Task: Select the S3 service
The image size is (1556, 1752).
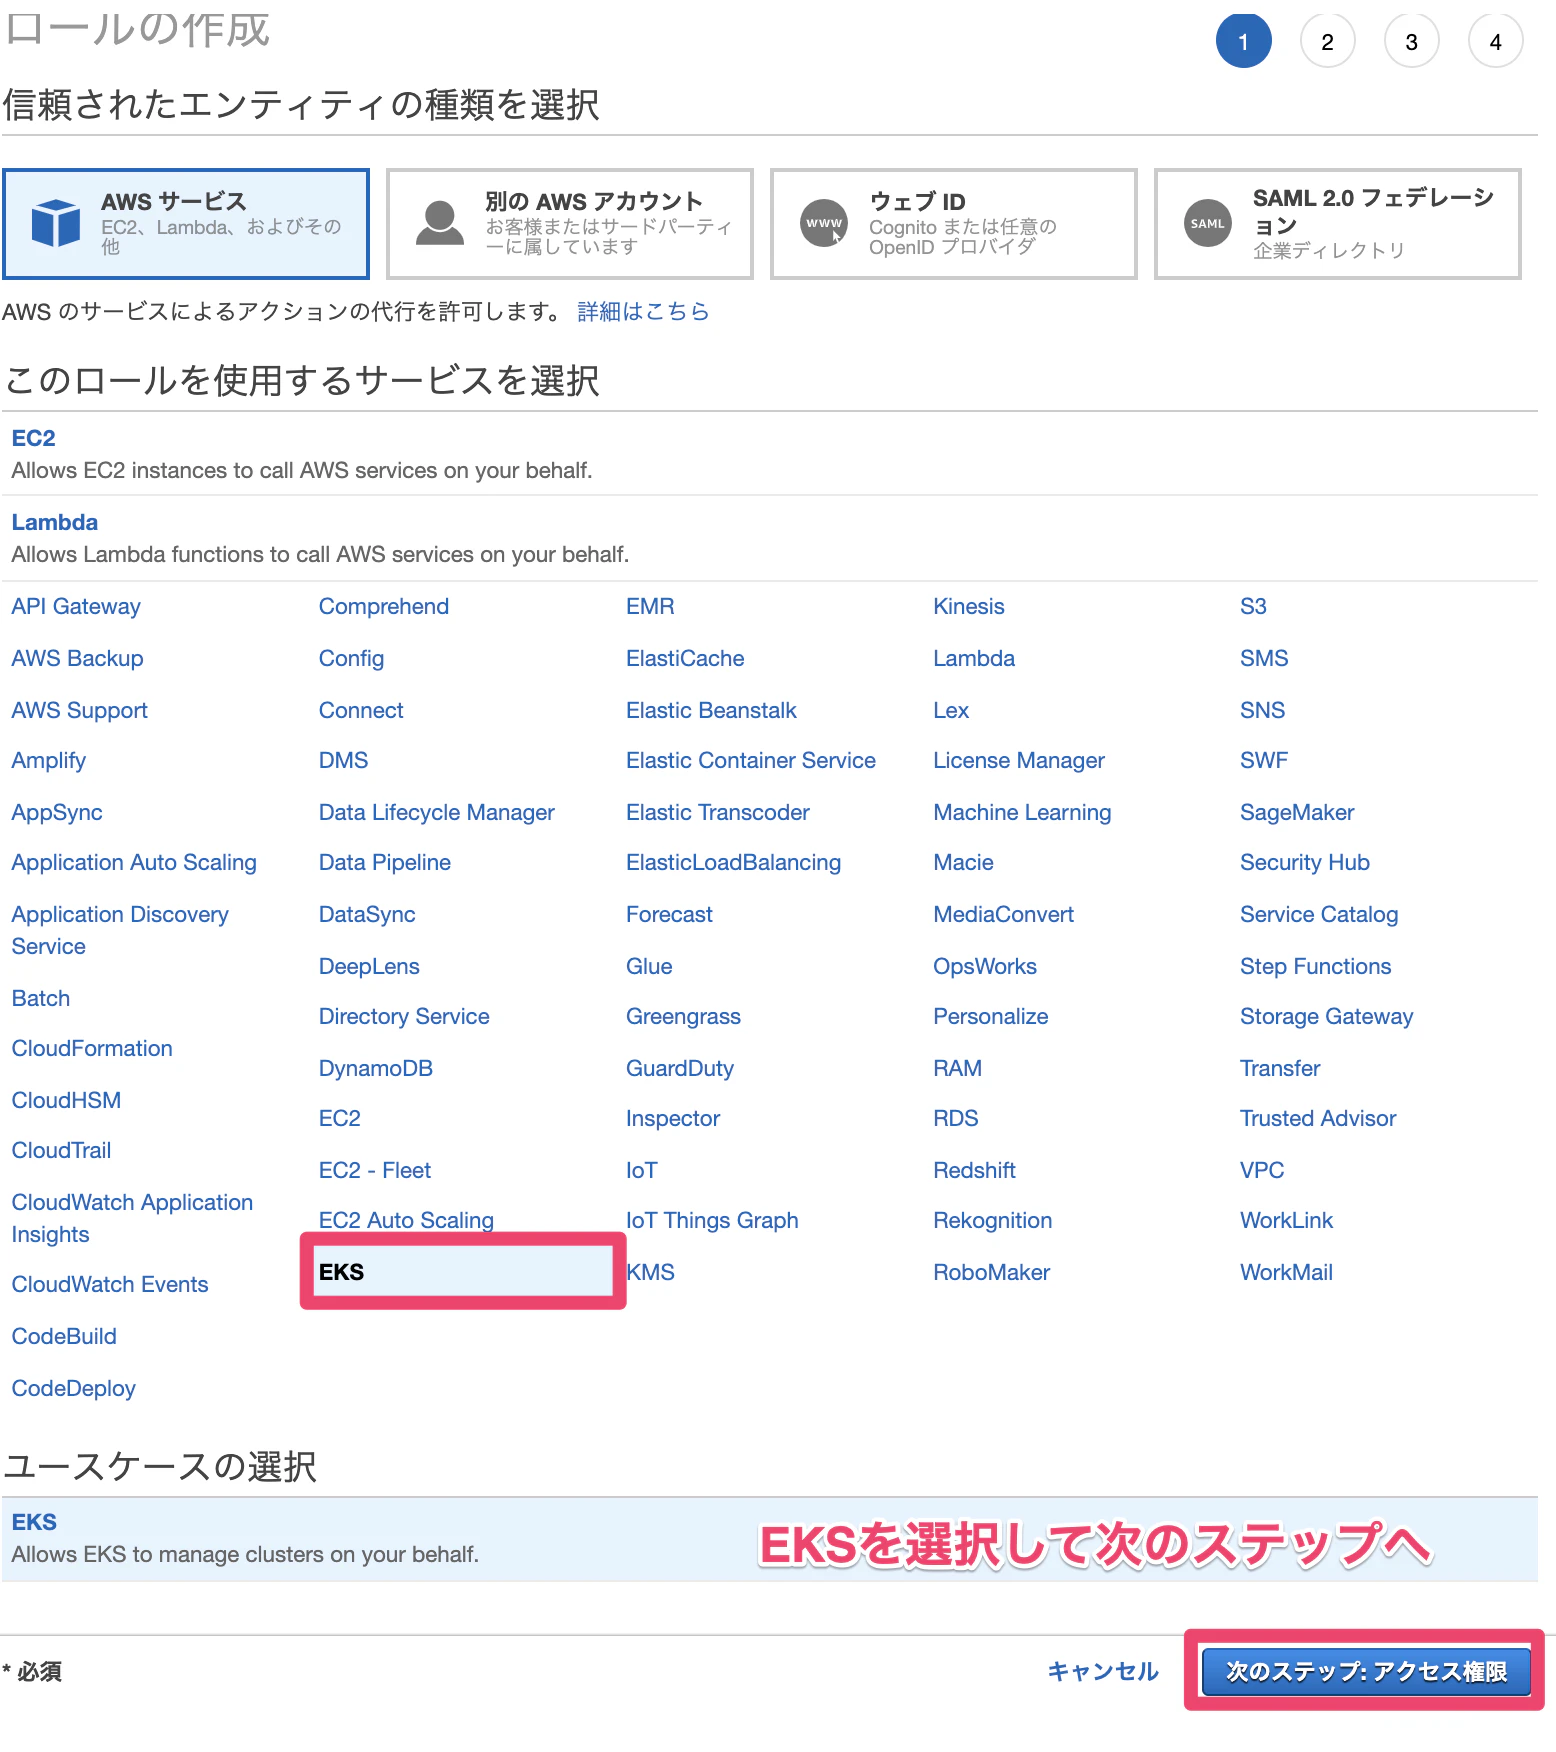Action: coord(1253,606)
